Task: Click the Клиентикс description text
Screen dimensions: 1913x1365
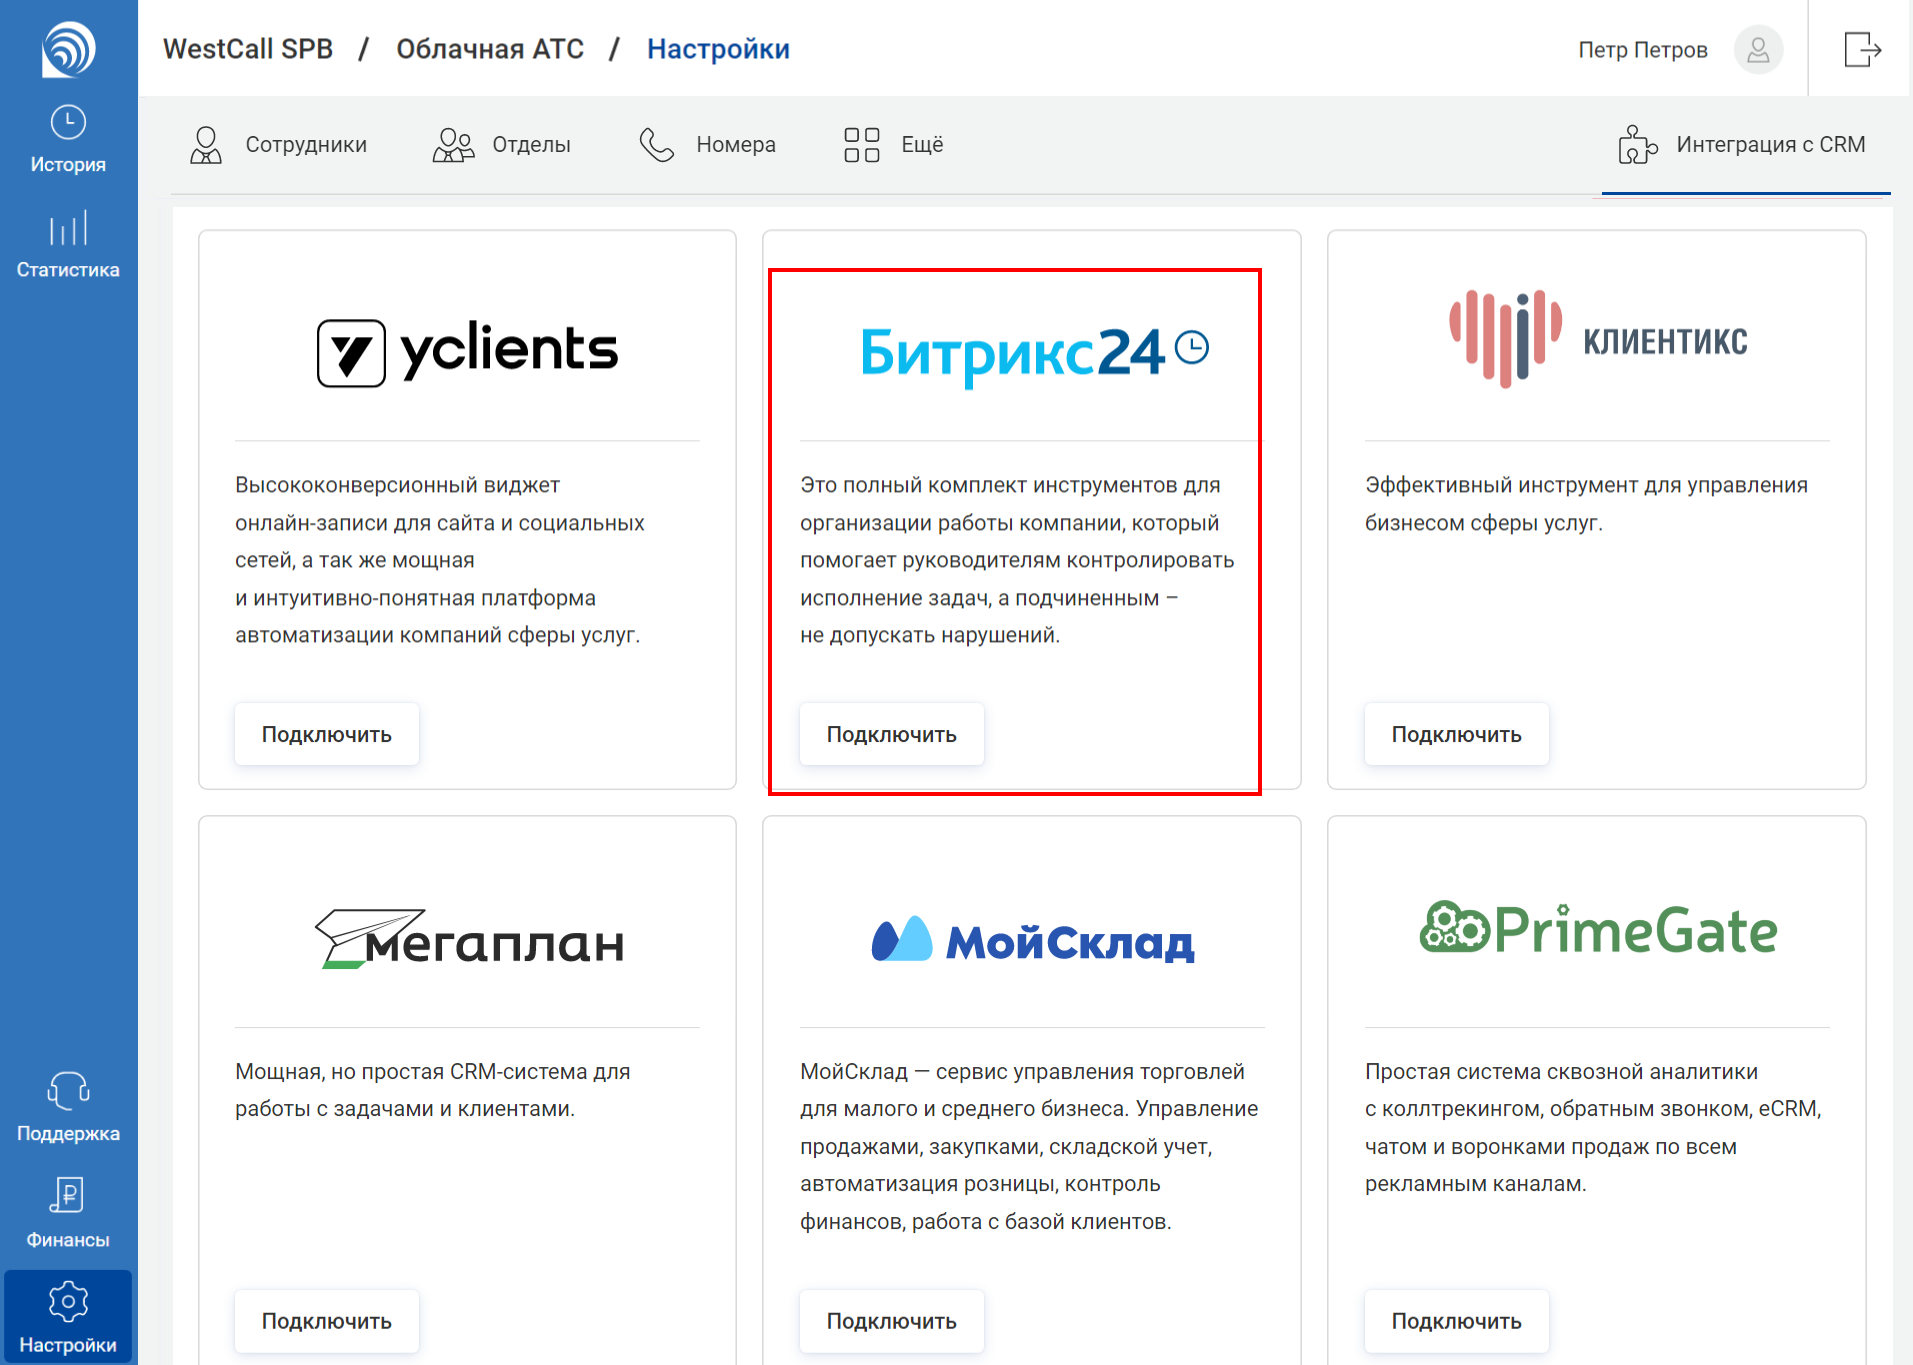Action: click(1586, 504)
